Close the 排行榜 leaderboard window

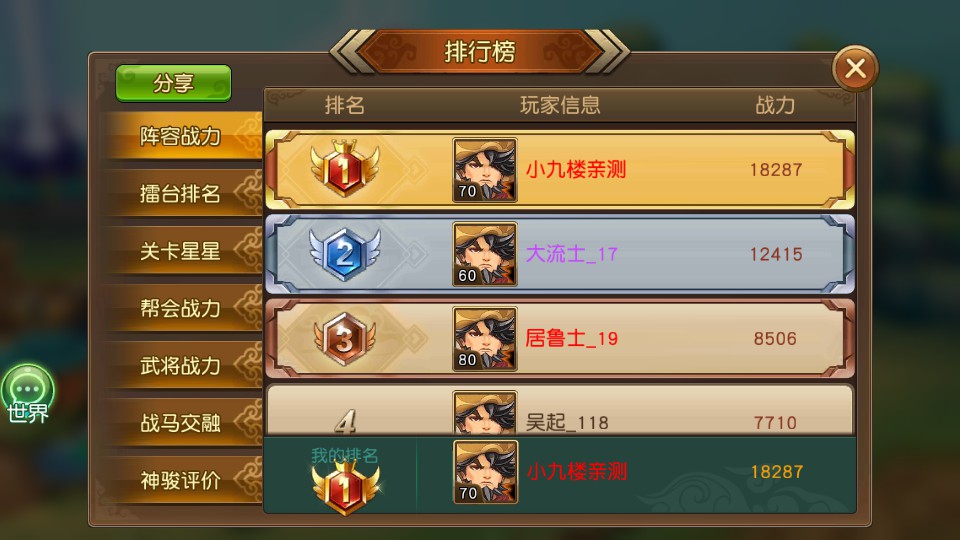click(x=855, y=69)
